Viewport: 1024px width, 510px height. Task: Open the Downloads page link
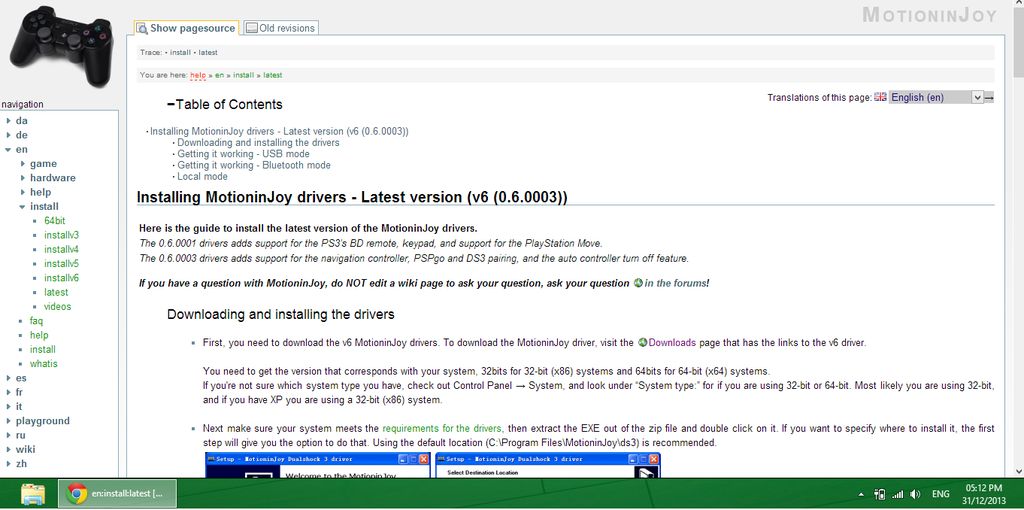[672, 342]
